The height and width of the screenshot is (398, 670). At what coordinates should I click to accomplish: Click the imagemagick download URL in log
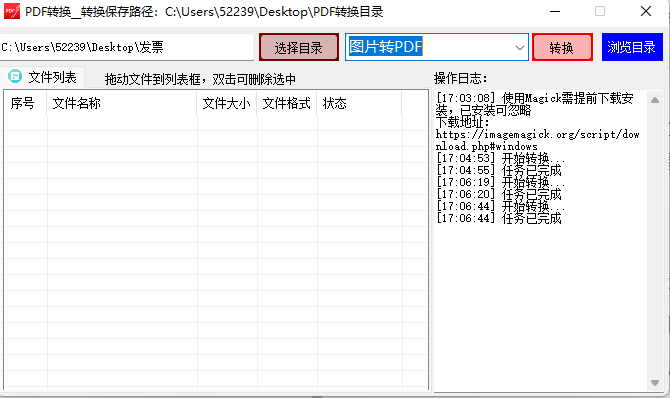538,140
